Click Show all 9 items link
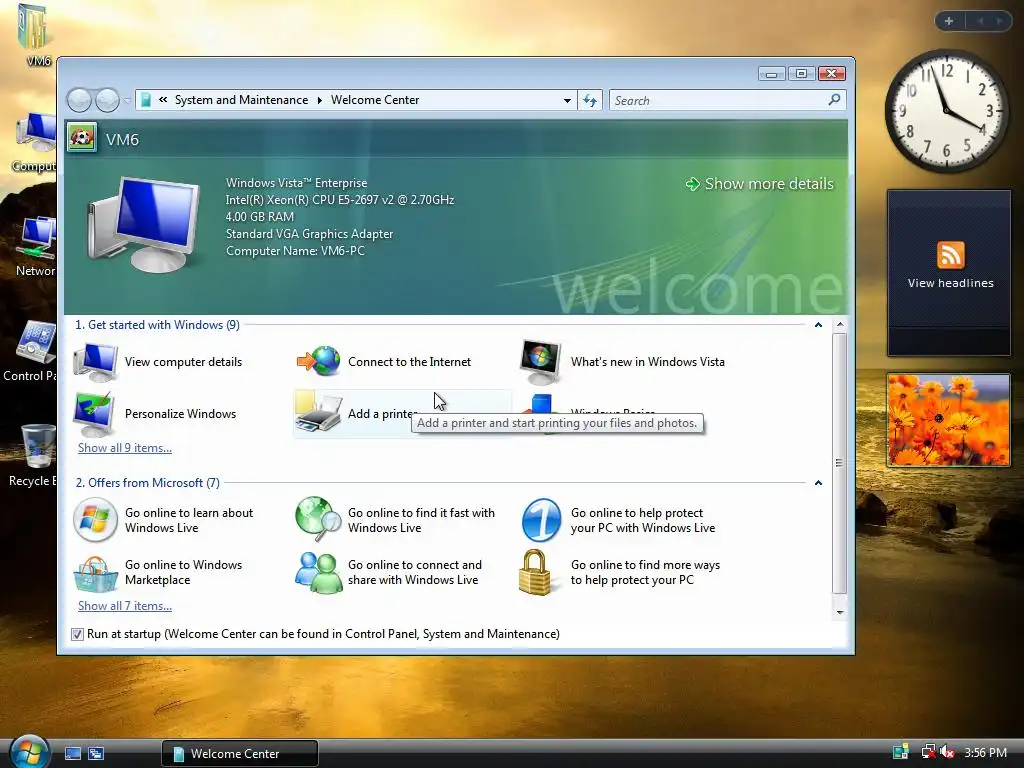Viewport: 1024px width, 768px height. [x=125, y=448]
